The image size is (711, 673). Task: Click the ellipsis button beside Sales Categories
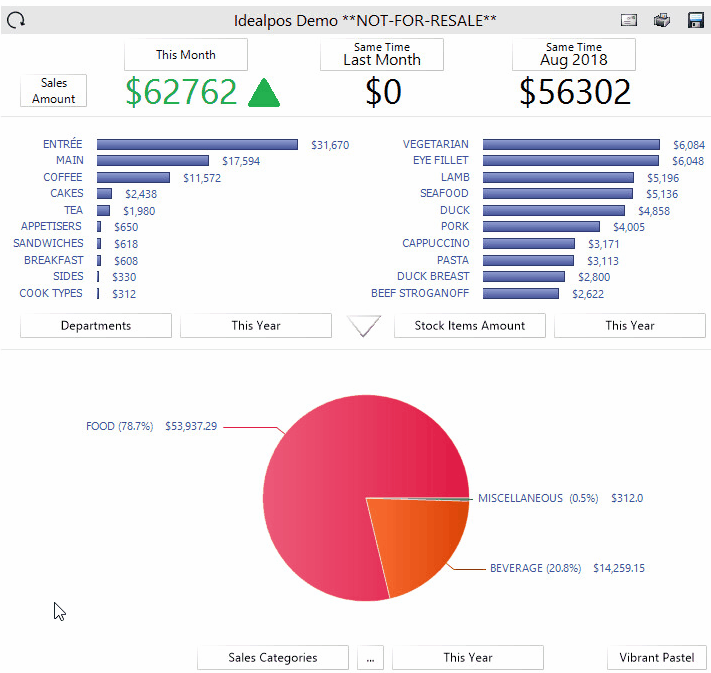(x=370, y=657)
